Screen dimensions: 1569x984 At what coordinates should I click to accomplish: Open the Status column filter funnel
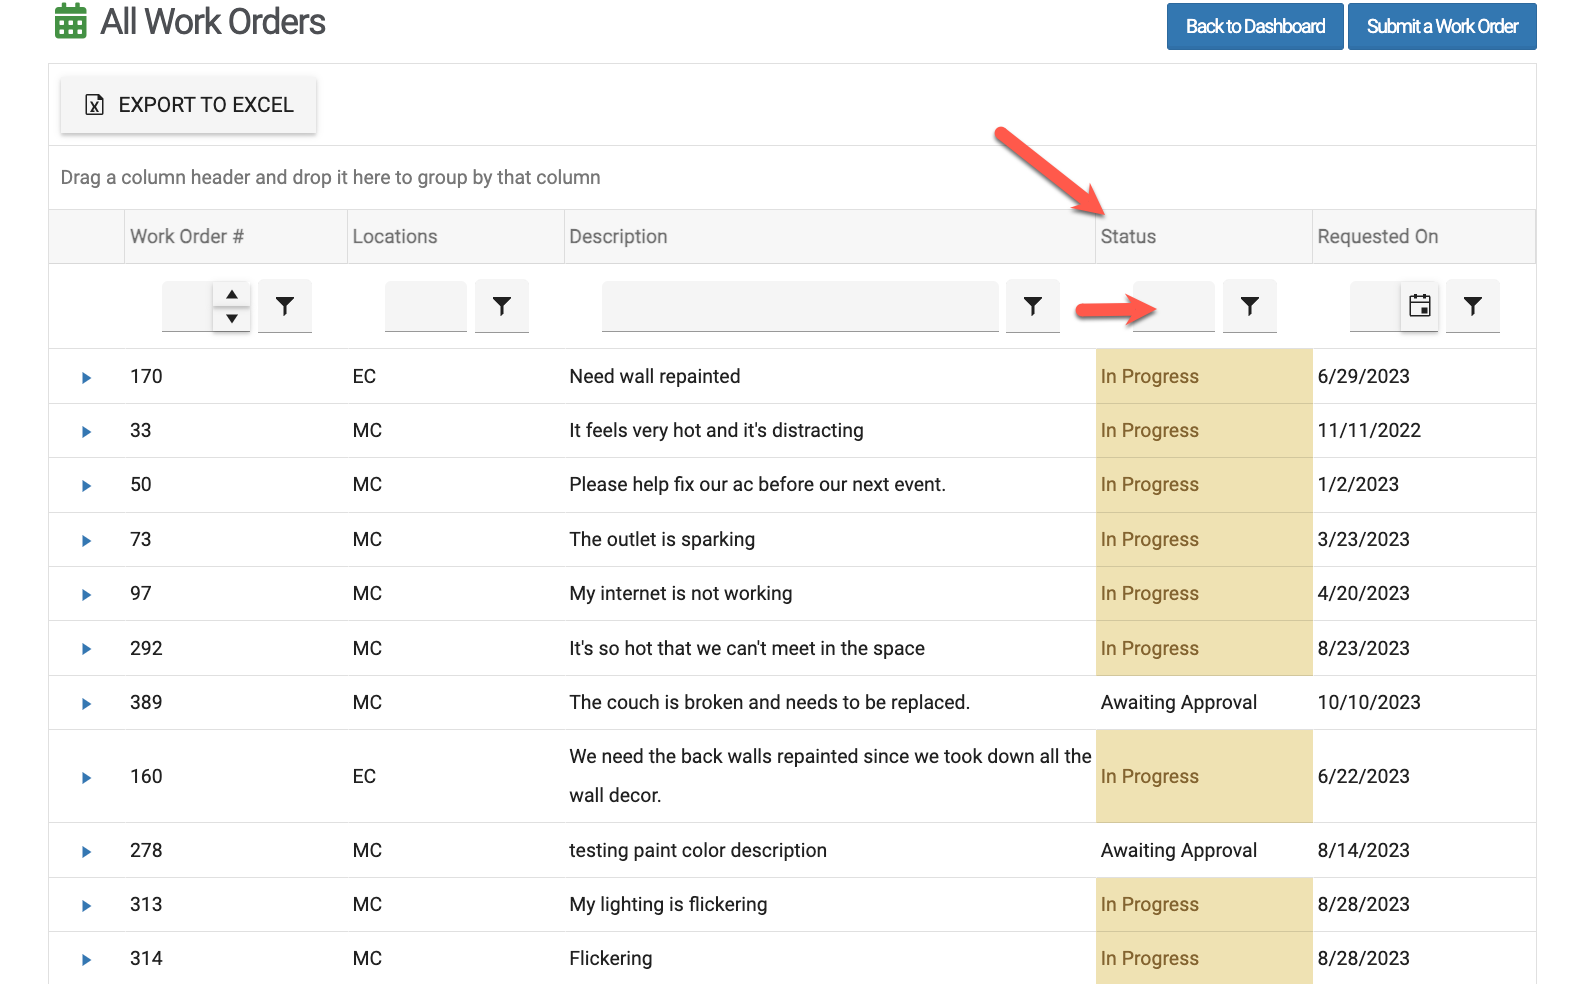coord(1249,306)
